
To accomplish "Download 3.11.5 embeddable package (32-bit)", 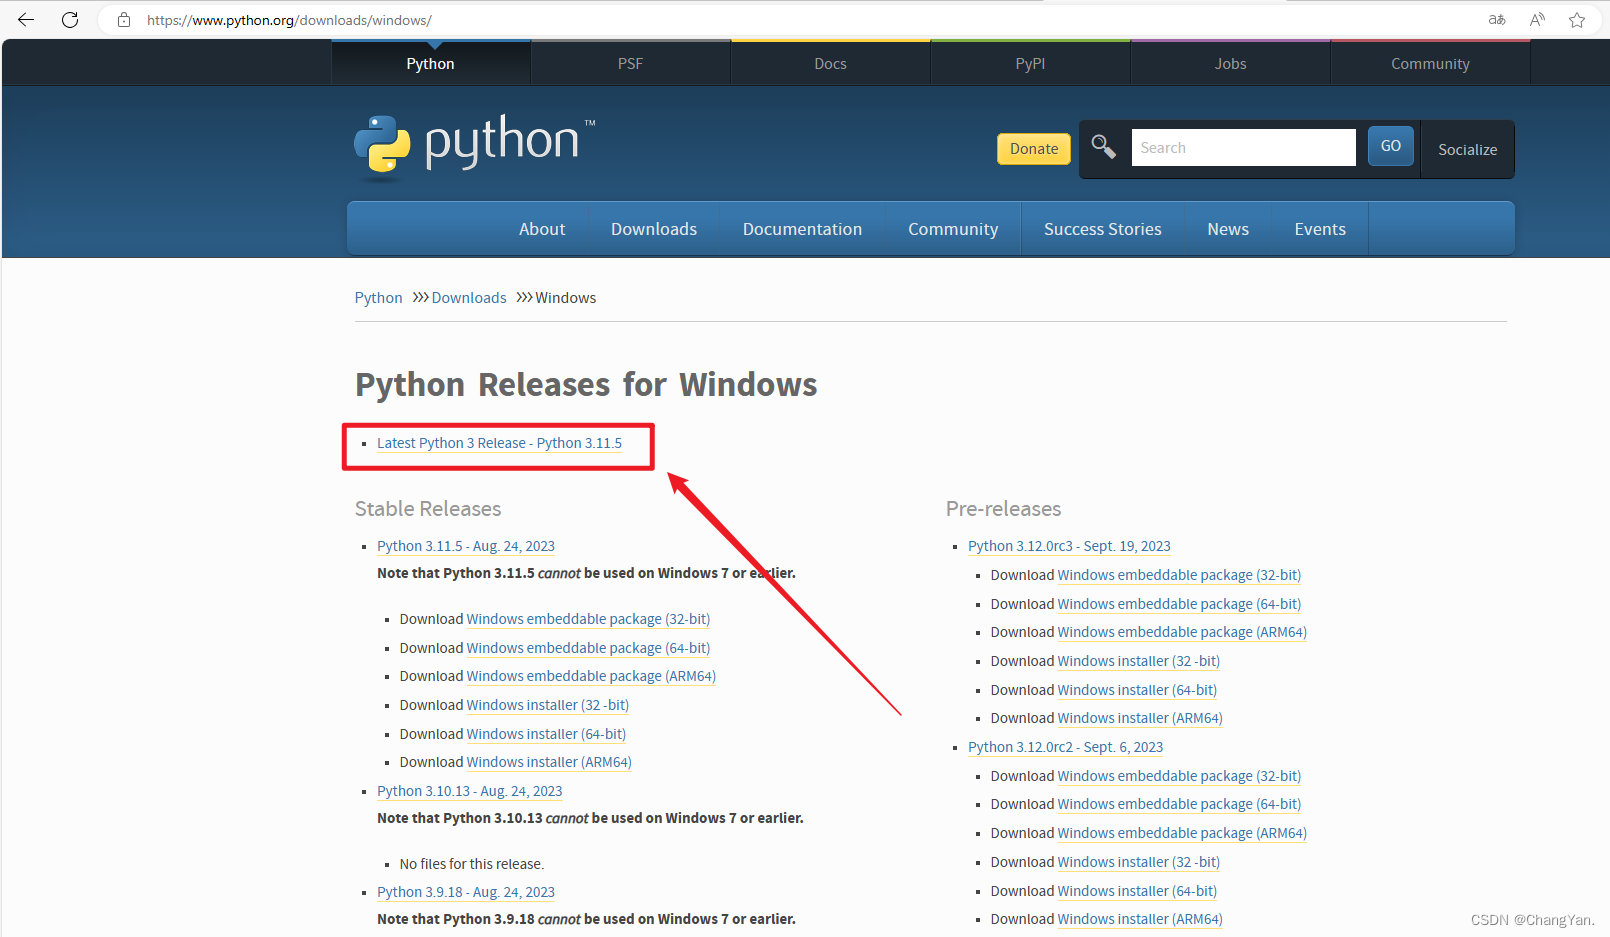I will pos(588,619).
